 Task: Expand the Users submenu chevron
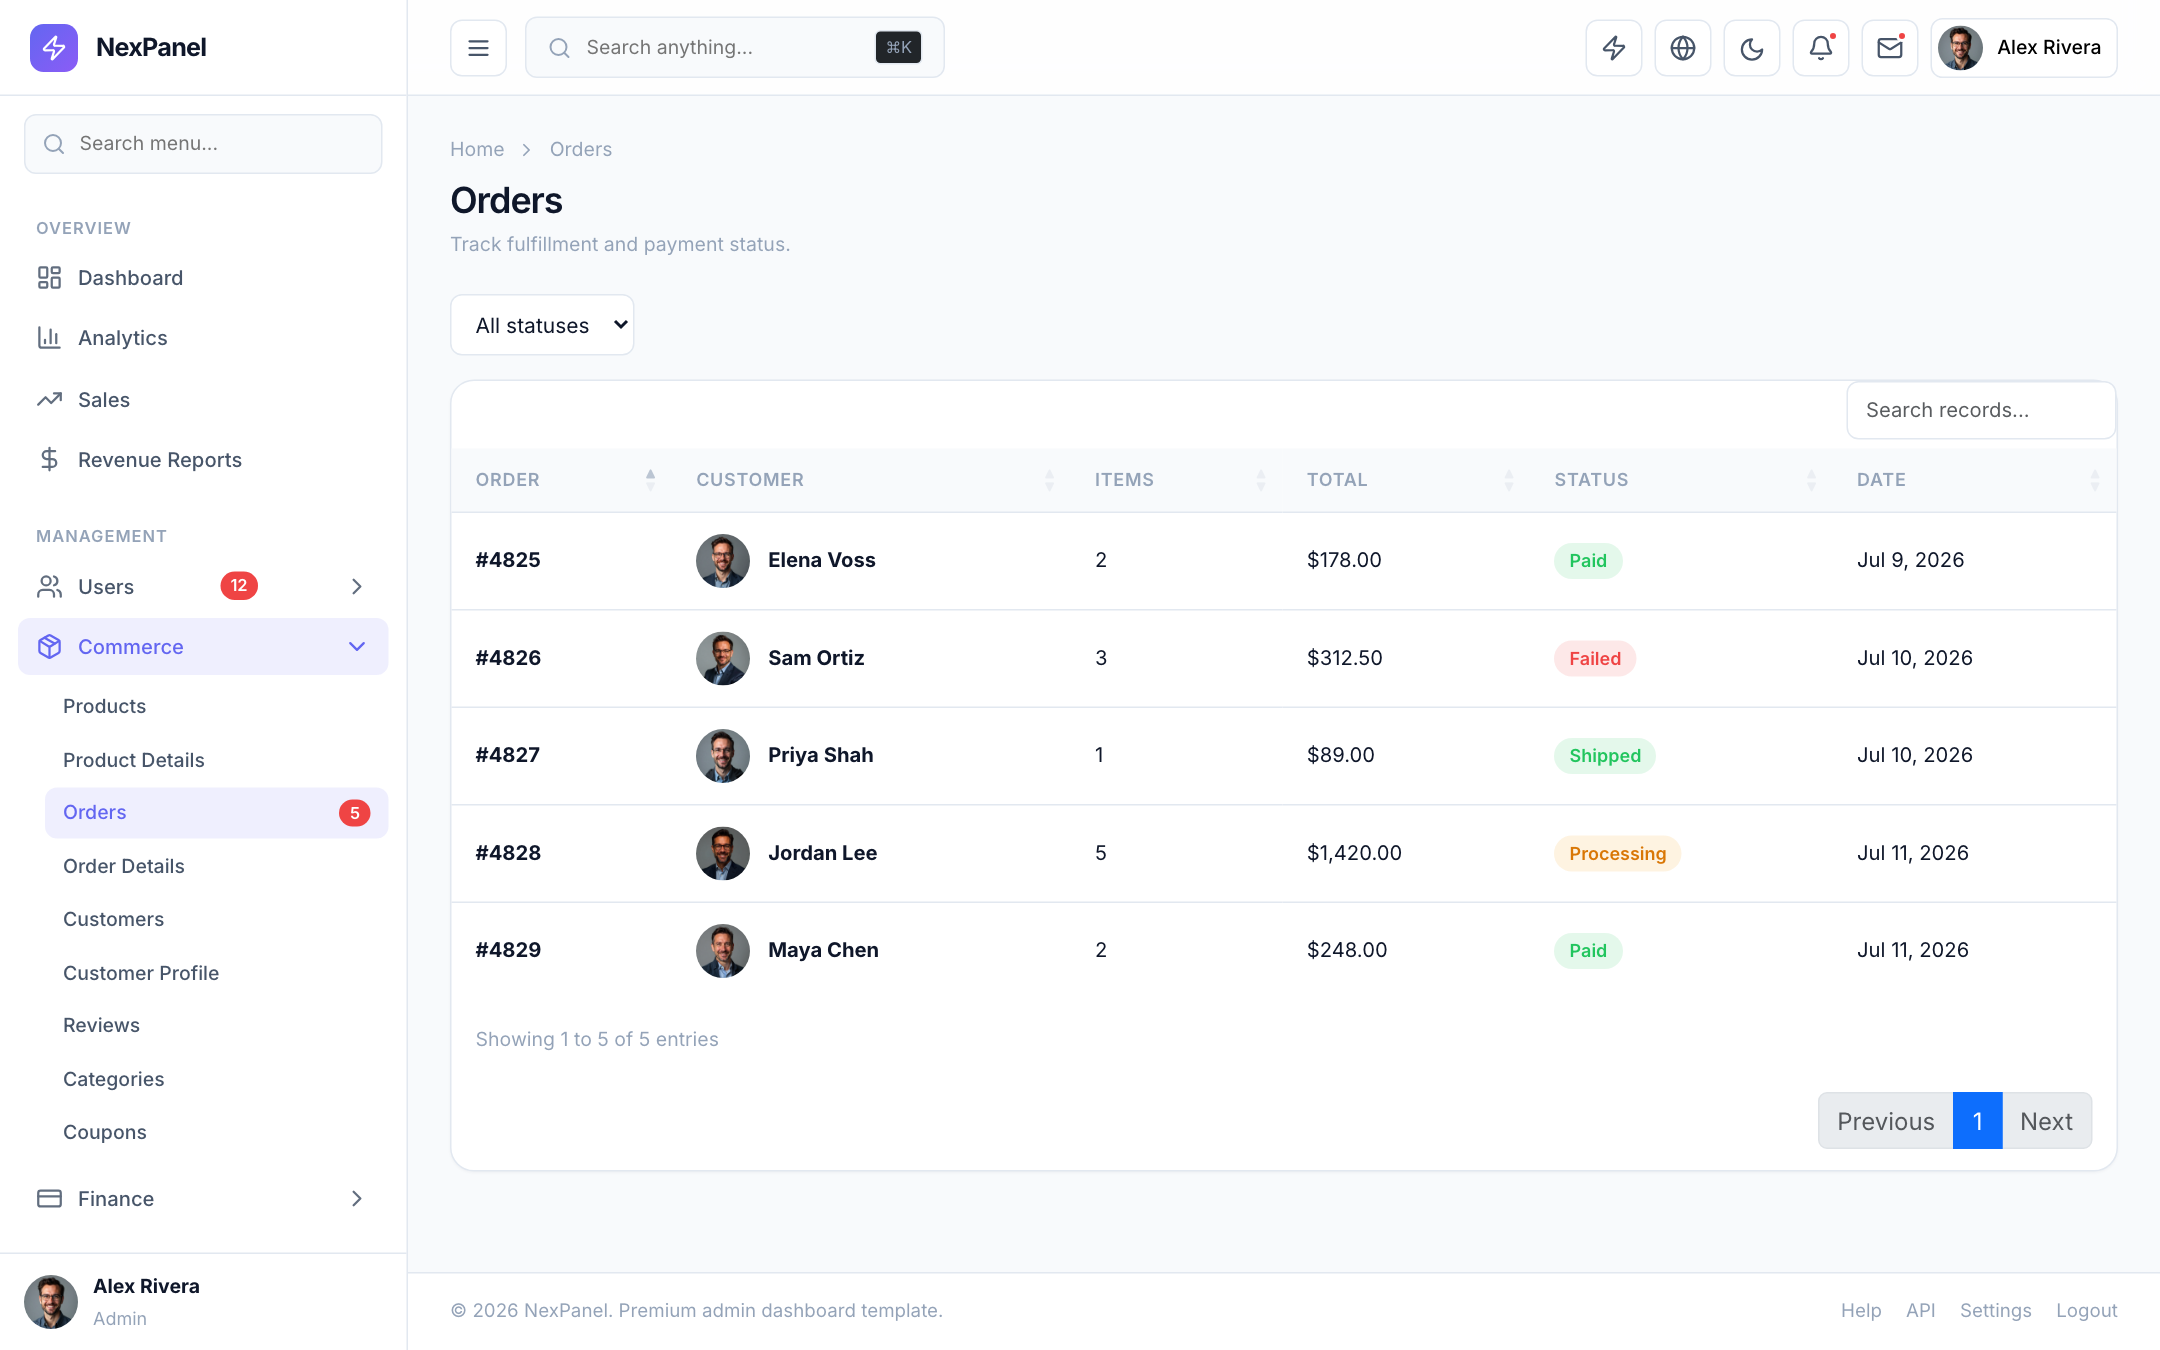357,587
